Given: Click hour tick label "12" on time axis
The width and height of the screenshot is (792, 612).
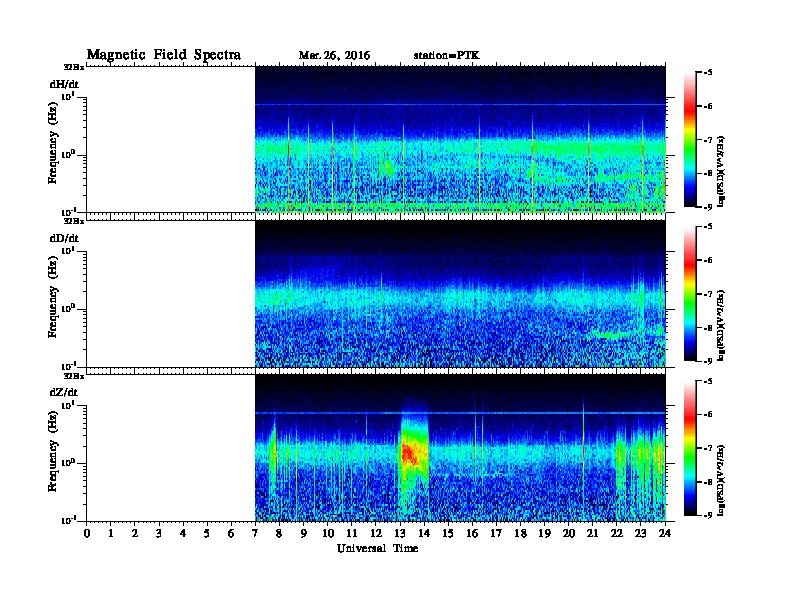Looking at the screenshot, I should (x=376, y=534).
